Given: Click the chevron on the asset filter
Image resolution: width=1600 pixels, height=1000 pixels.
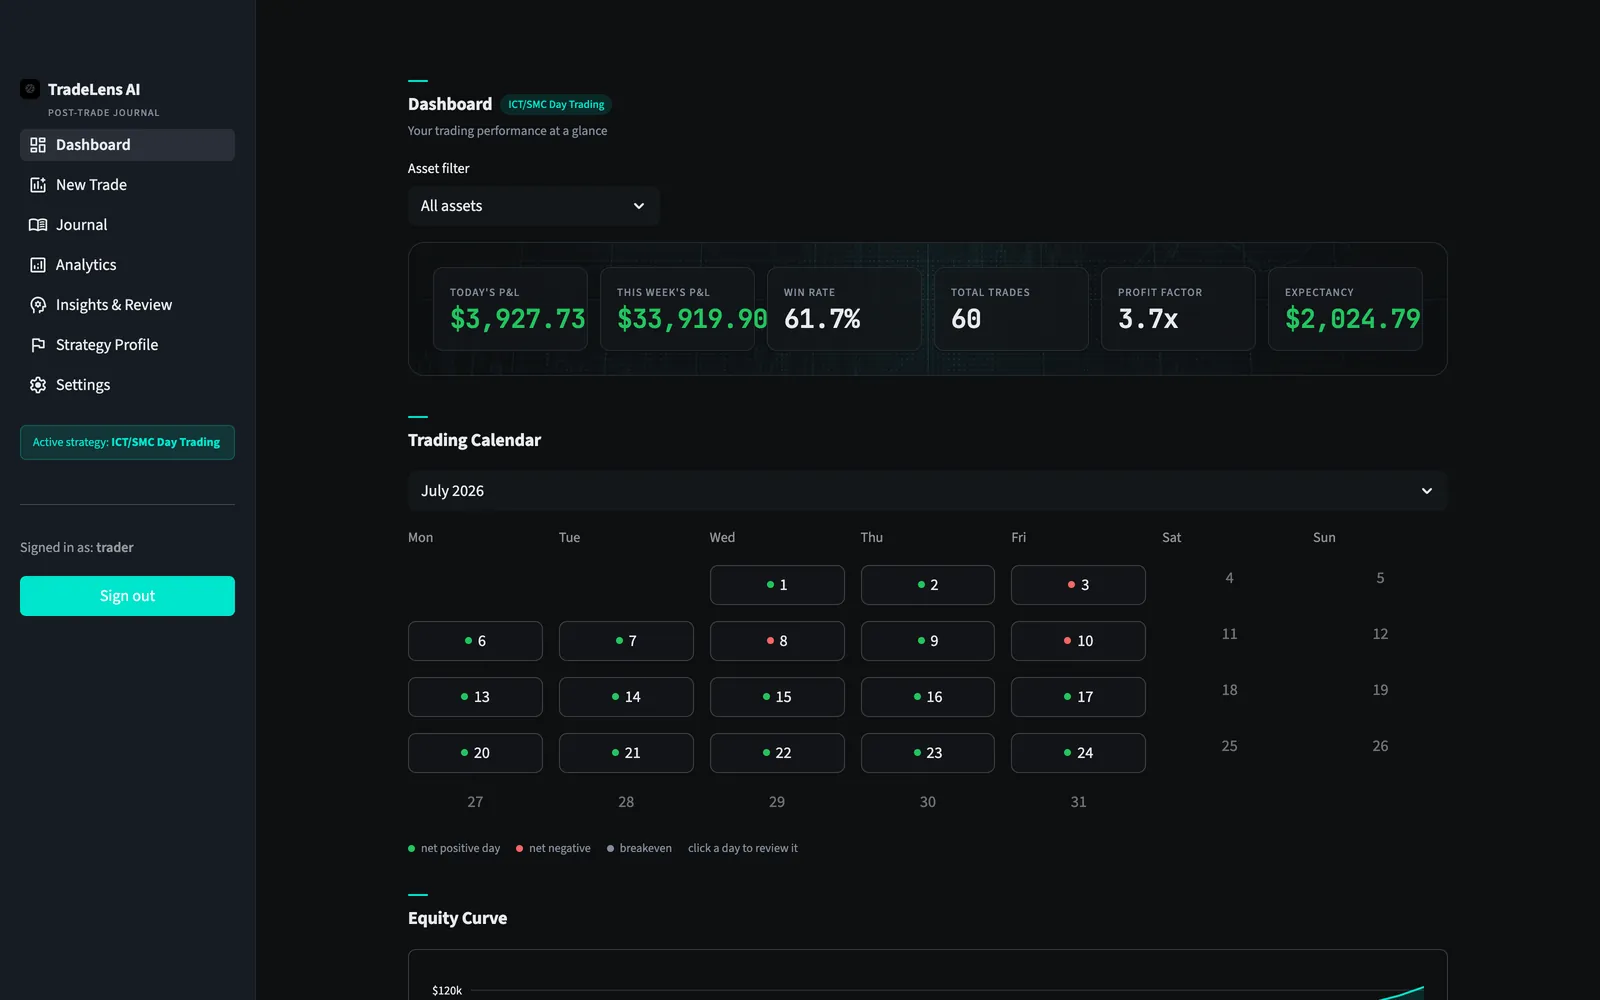Looking at the screenshot, I should (638, 206).
